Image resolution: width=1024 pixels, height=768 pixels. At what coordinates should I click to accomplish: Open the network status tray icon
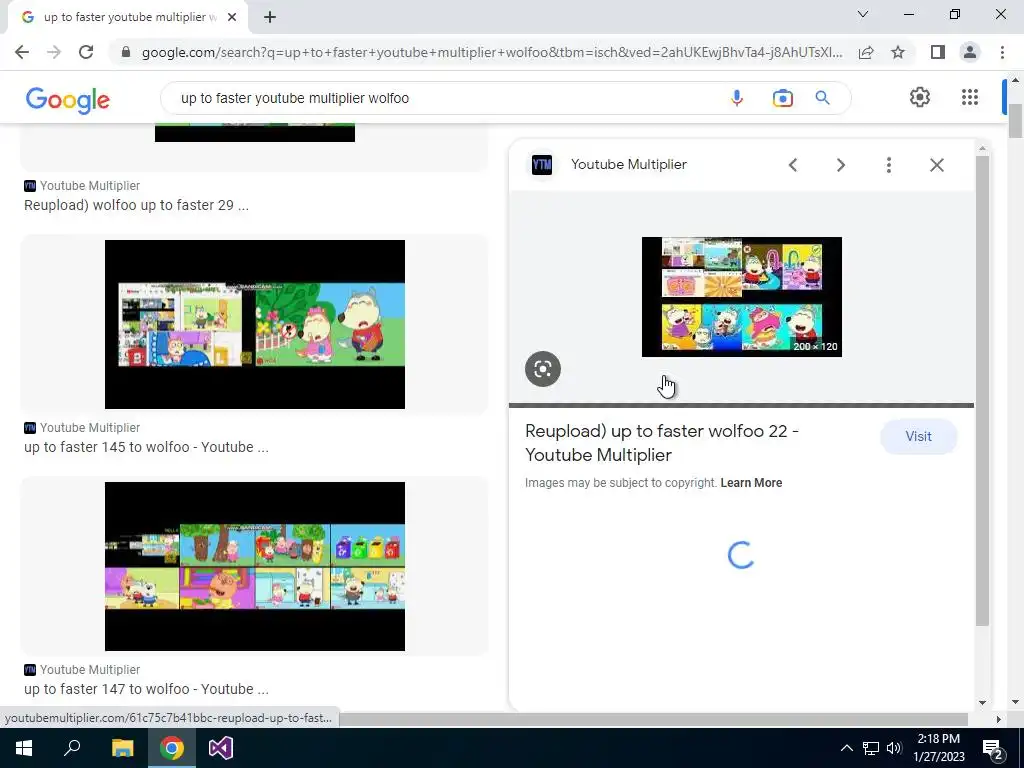871,748
